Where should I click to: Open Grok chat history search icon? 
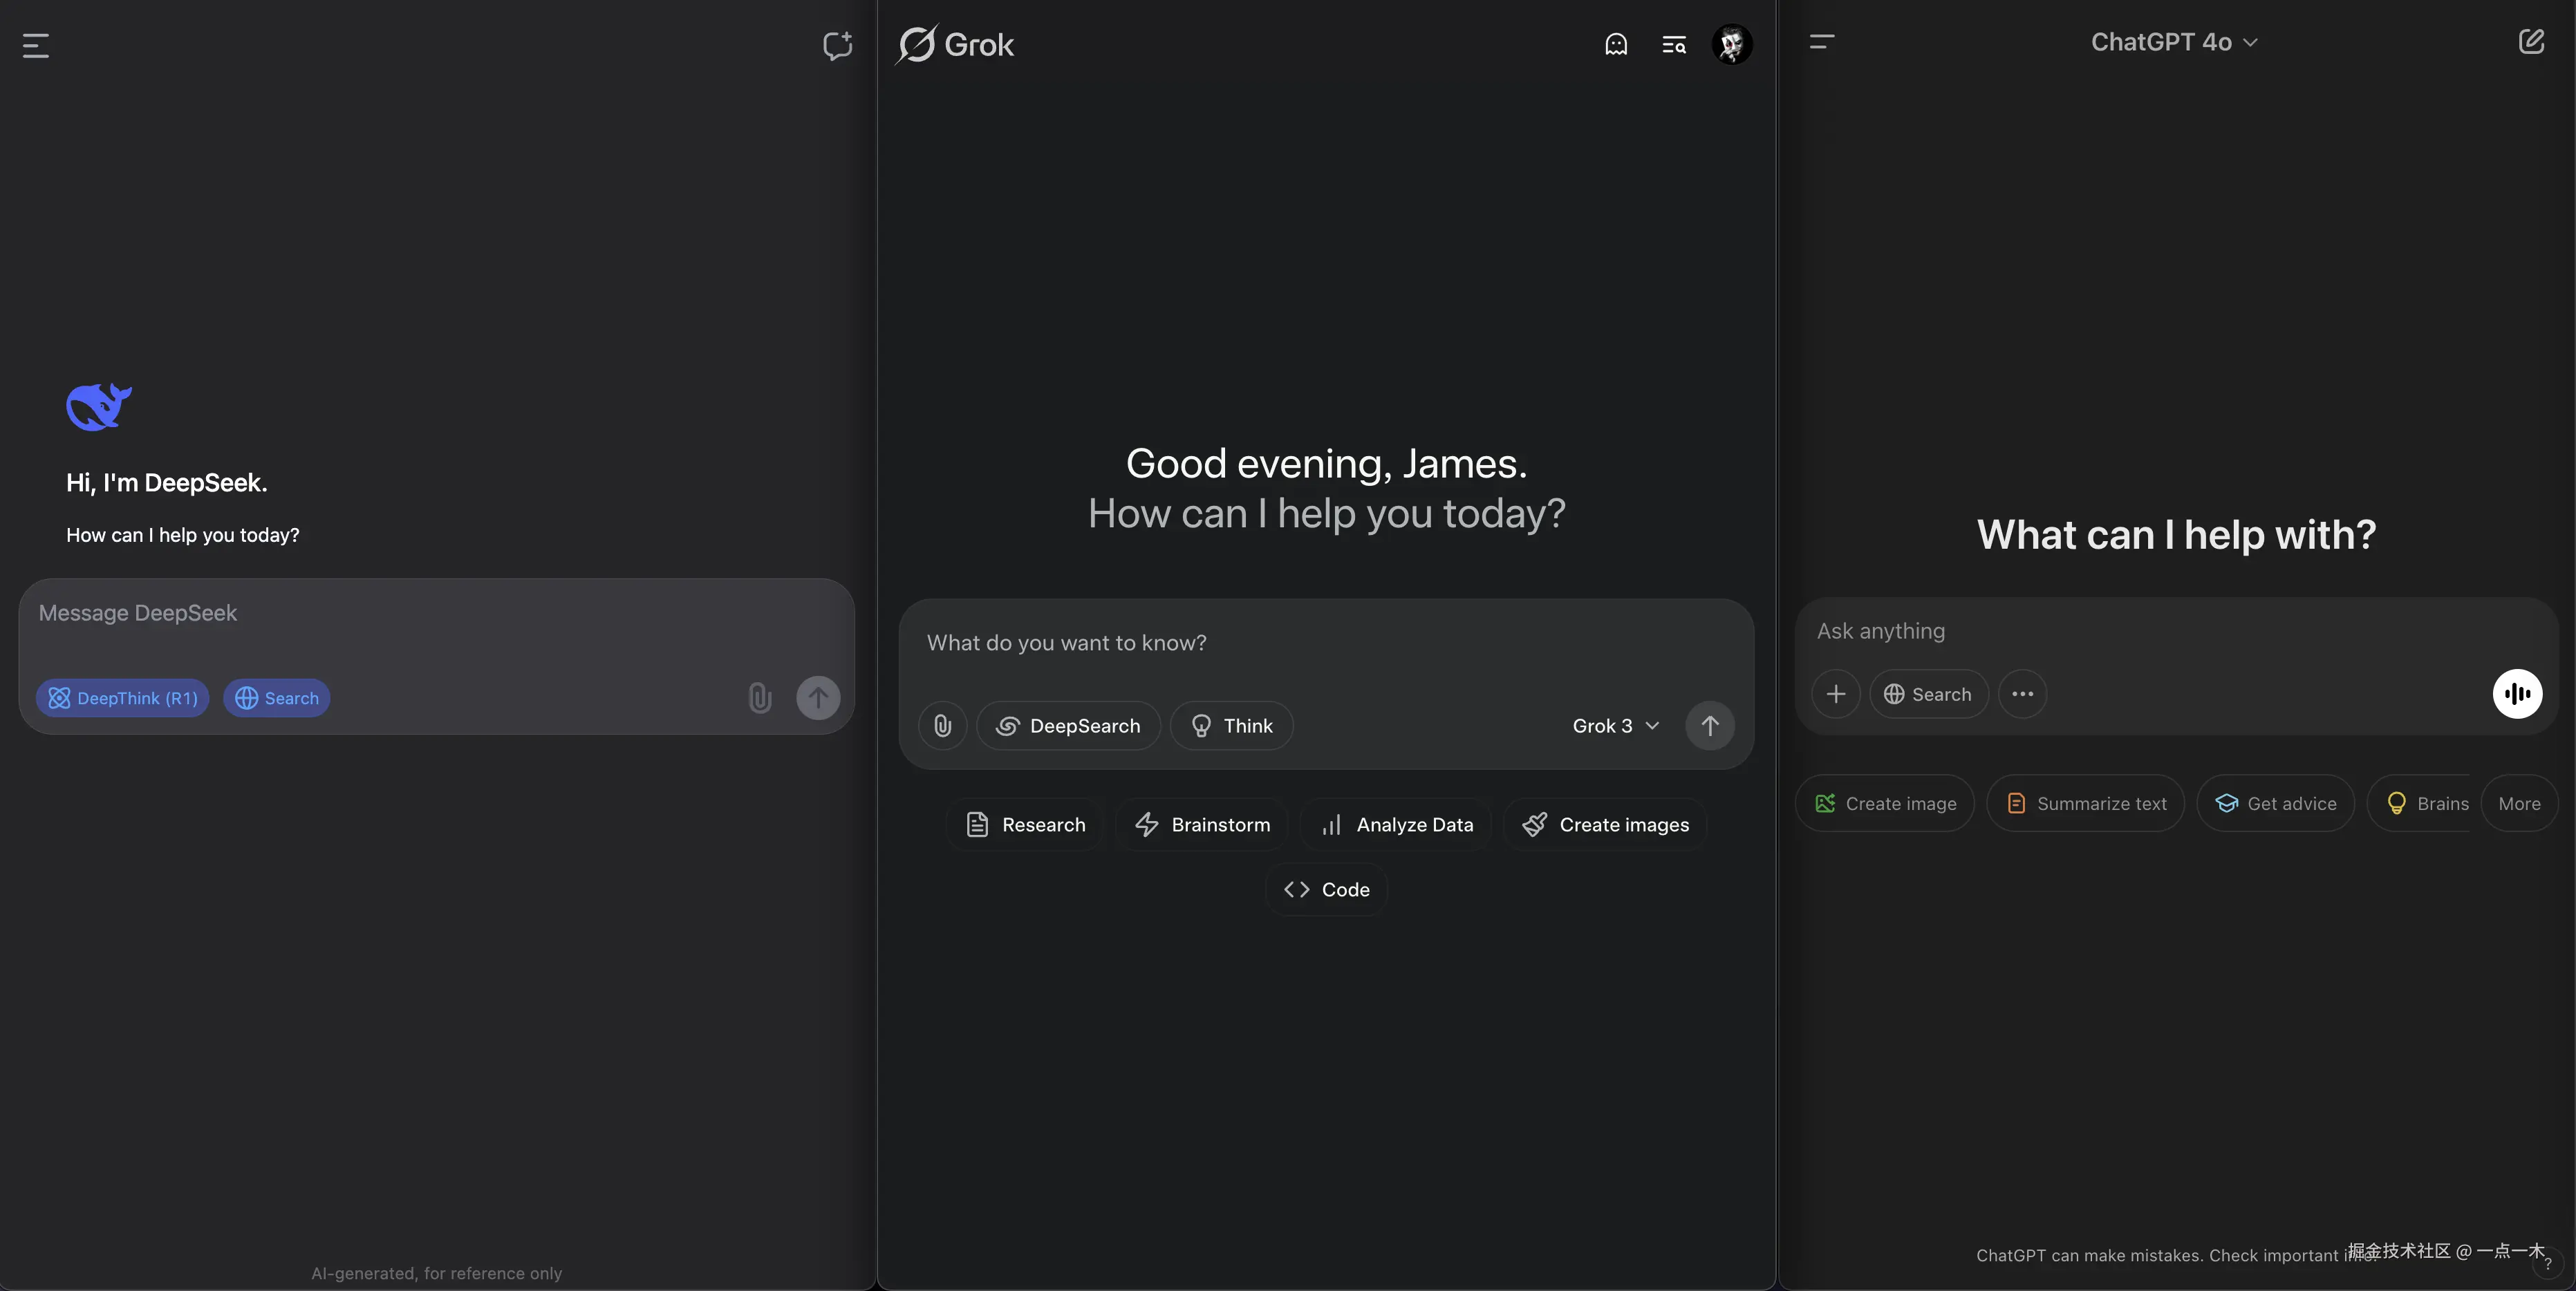click(1674, 44)
